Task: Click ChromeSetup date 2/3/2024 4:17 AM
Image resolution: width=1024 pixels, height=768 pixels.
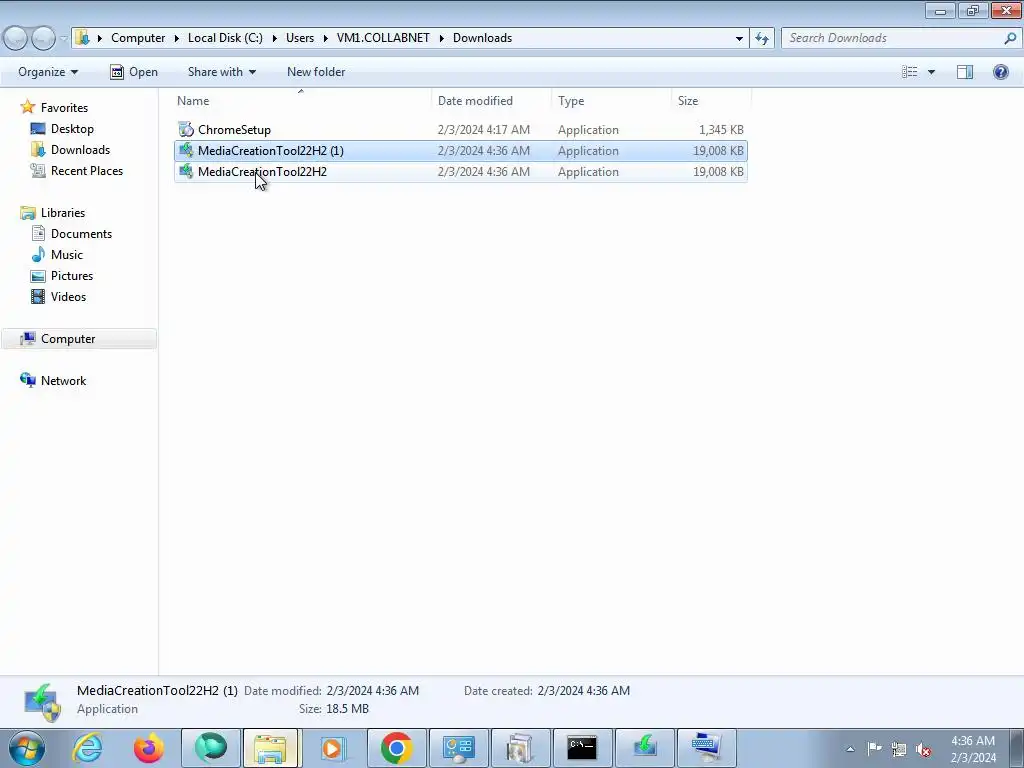Action: point(483,129)
